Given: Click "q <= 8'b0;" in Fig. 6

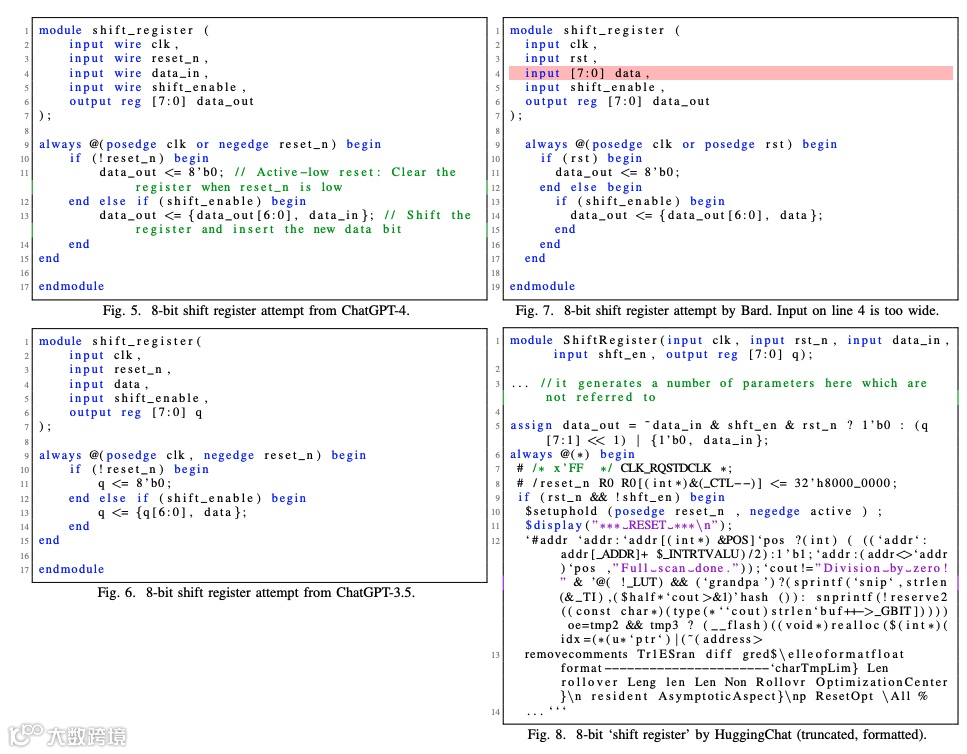Looking at the screenshot, I should pos(135,483).
